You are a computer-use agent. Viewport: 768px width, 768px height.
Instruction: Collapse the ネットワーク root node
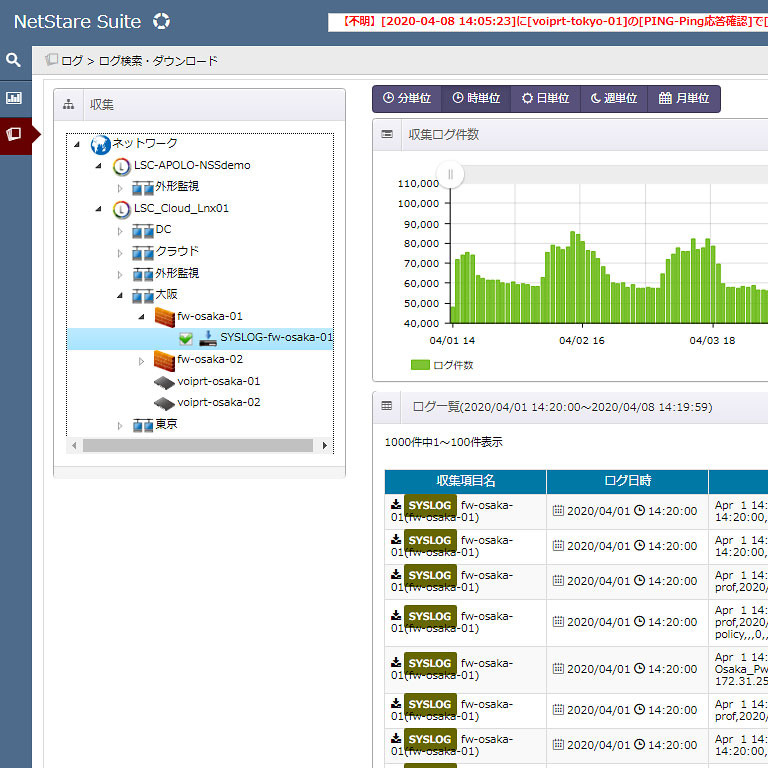[77, 144]
